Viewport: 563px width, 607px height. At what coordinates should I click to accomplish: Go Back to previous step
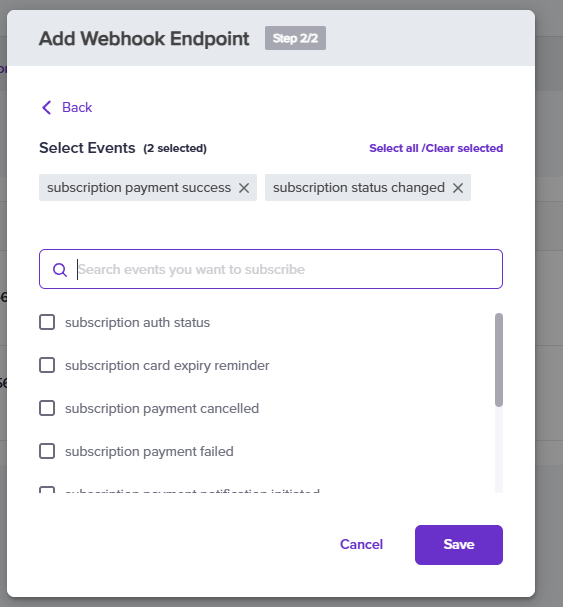(77, 107)
